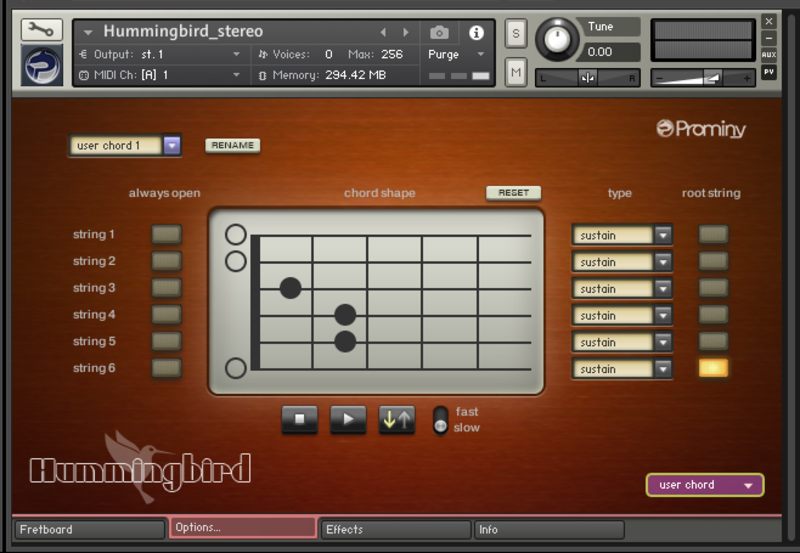Open the Purge menu
The width and height of the screenshot is (800, 553).
coord(456,54)
